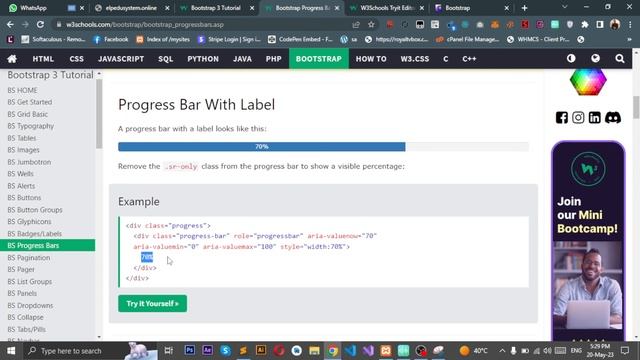The width and height of the screenshot is (640, 360).
Task: Open W3Schools LinkedIn icon
Action: (x=595, y=118)
